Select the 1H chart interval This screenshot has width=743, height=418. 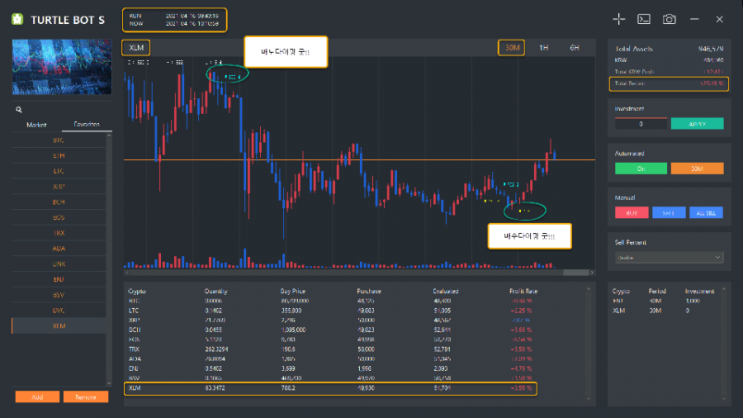[544, 47]
